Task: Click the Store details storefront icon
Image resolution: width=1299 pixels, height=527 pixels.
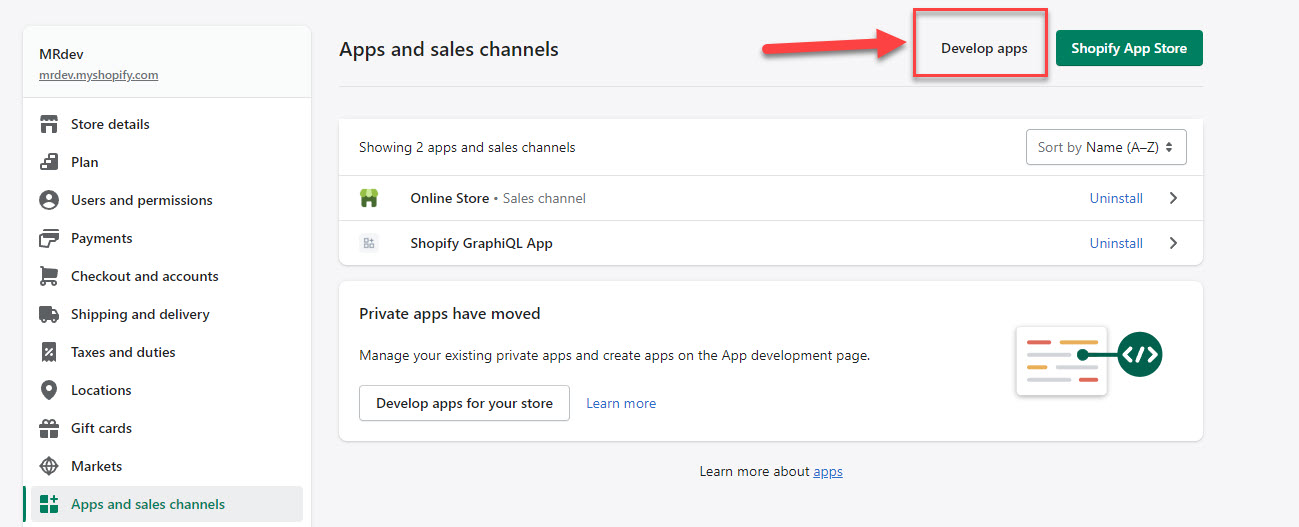Action: tap(49, 124)
